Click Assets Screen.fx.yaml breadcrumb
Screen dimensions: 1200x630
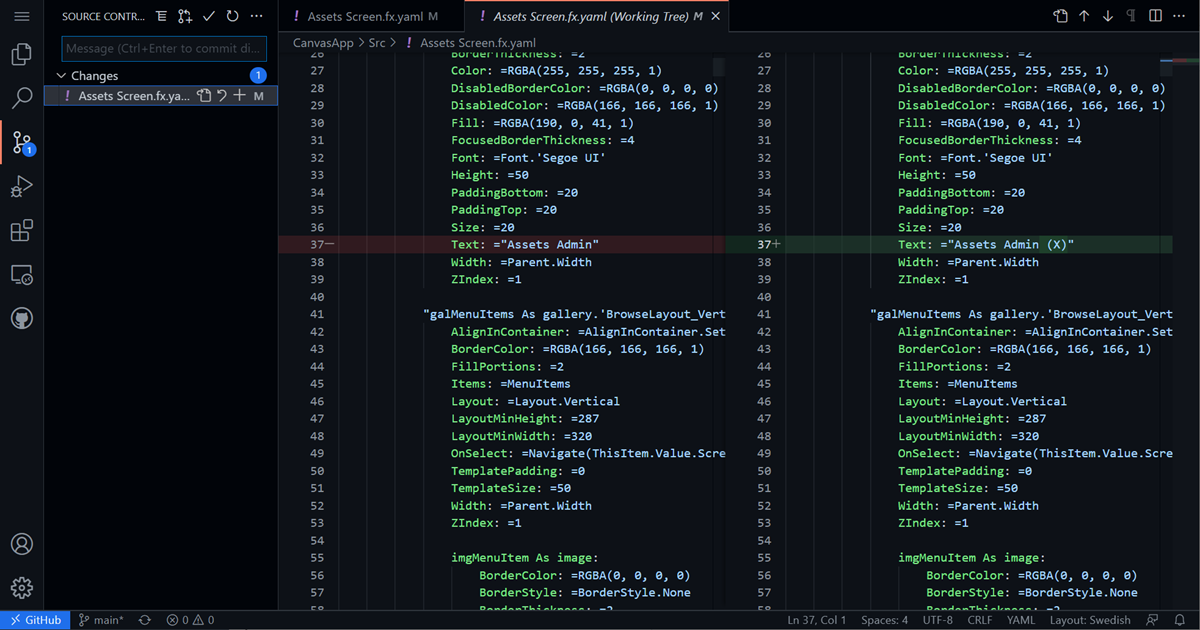477,43
